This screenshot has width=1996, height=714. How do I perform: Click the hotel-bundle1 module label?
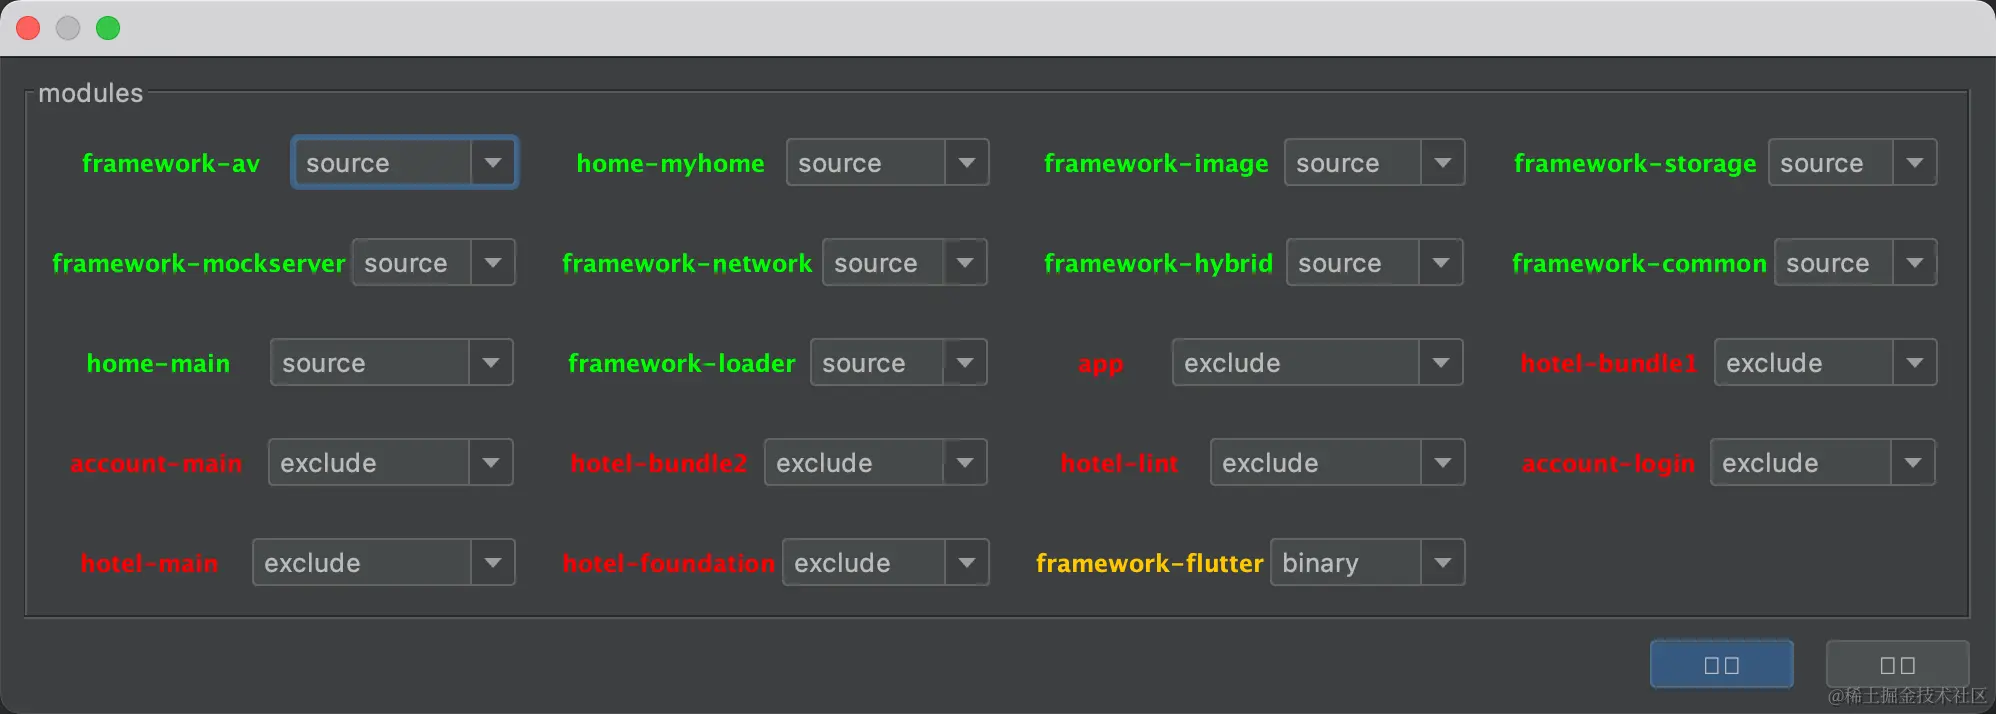[x=1608, y=363]
